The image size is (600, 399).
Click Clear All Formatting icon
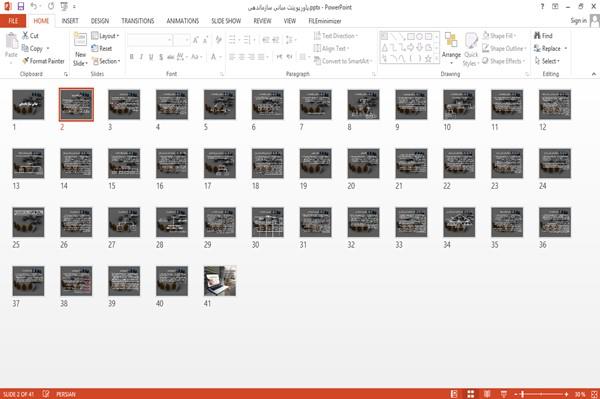point(218,39)
